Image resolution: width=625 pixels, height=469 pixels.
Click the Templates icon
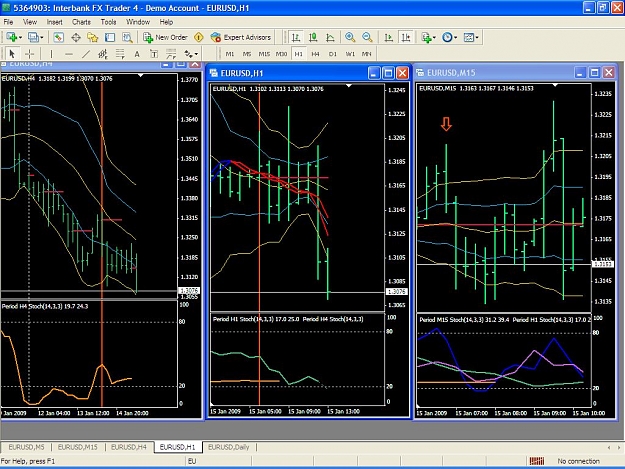469,37
